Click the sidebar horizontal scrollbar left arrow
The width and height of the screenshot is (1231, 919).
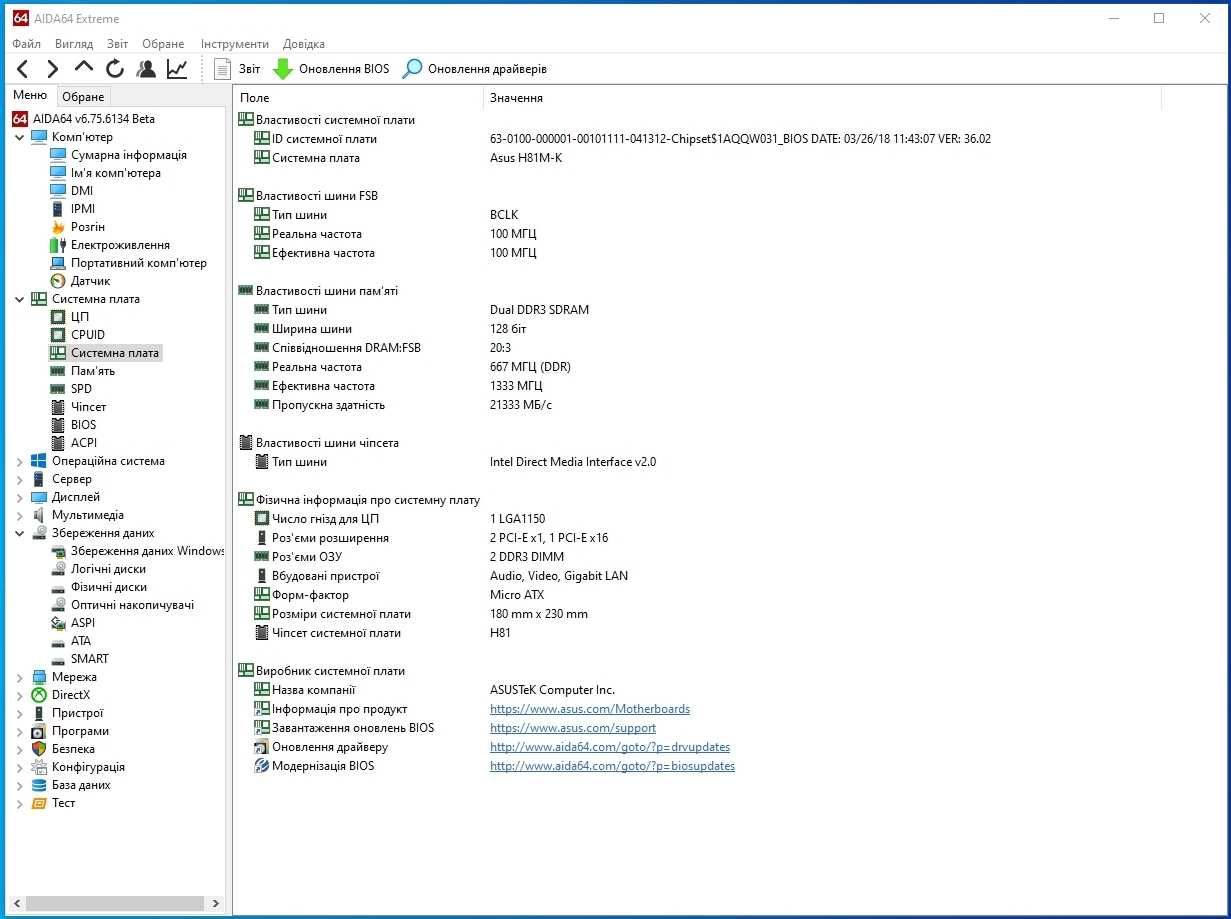[17, 903]
